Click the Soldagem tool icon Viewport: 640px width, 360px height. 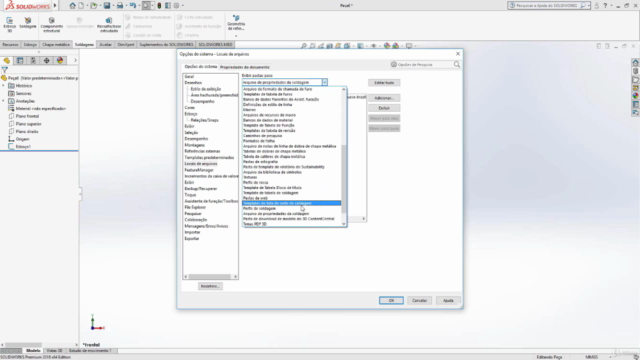coord(28,23)
